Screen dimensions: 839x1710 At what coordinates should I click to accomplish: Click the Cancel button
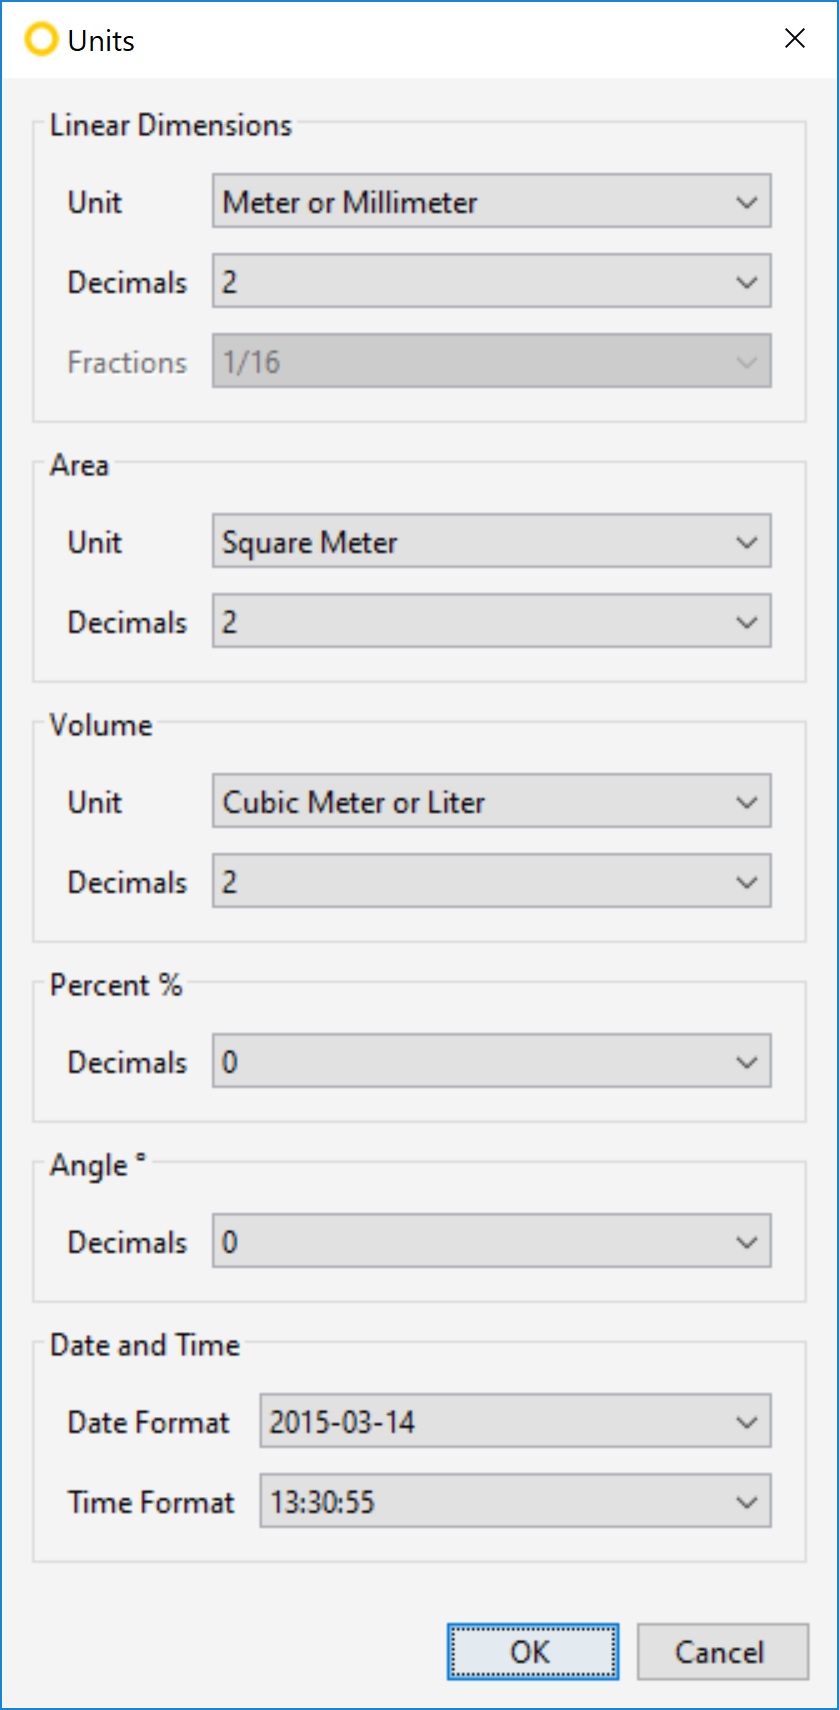pyautogui.click(x=722, y=1651)
